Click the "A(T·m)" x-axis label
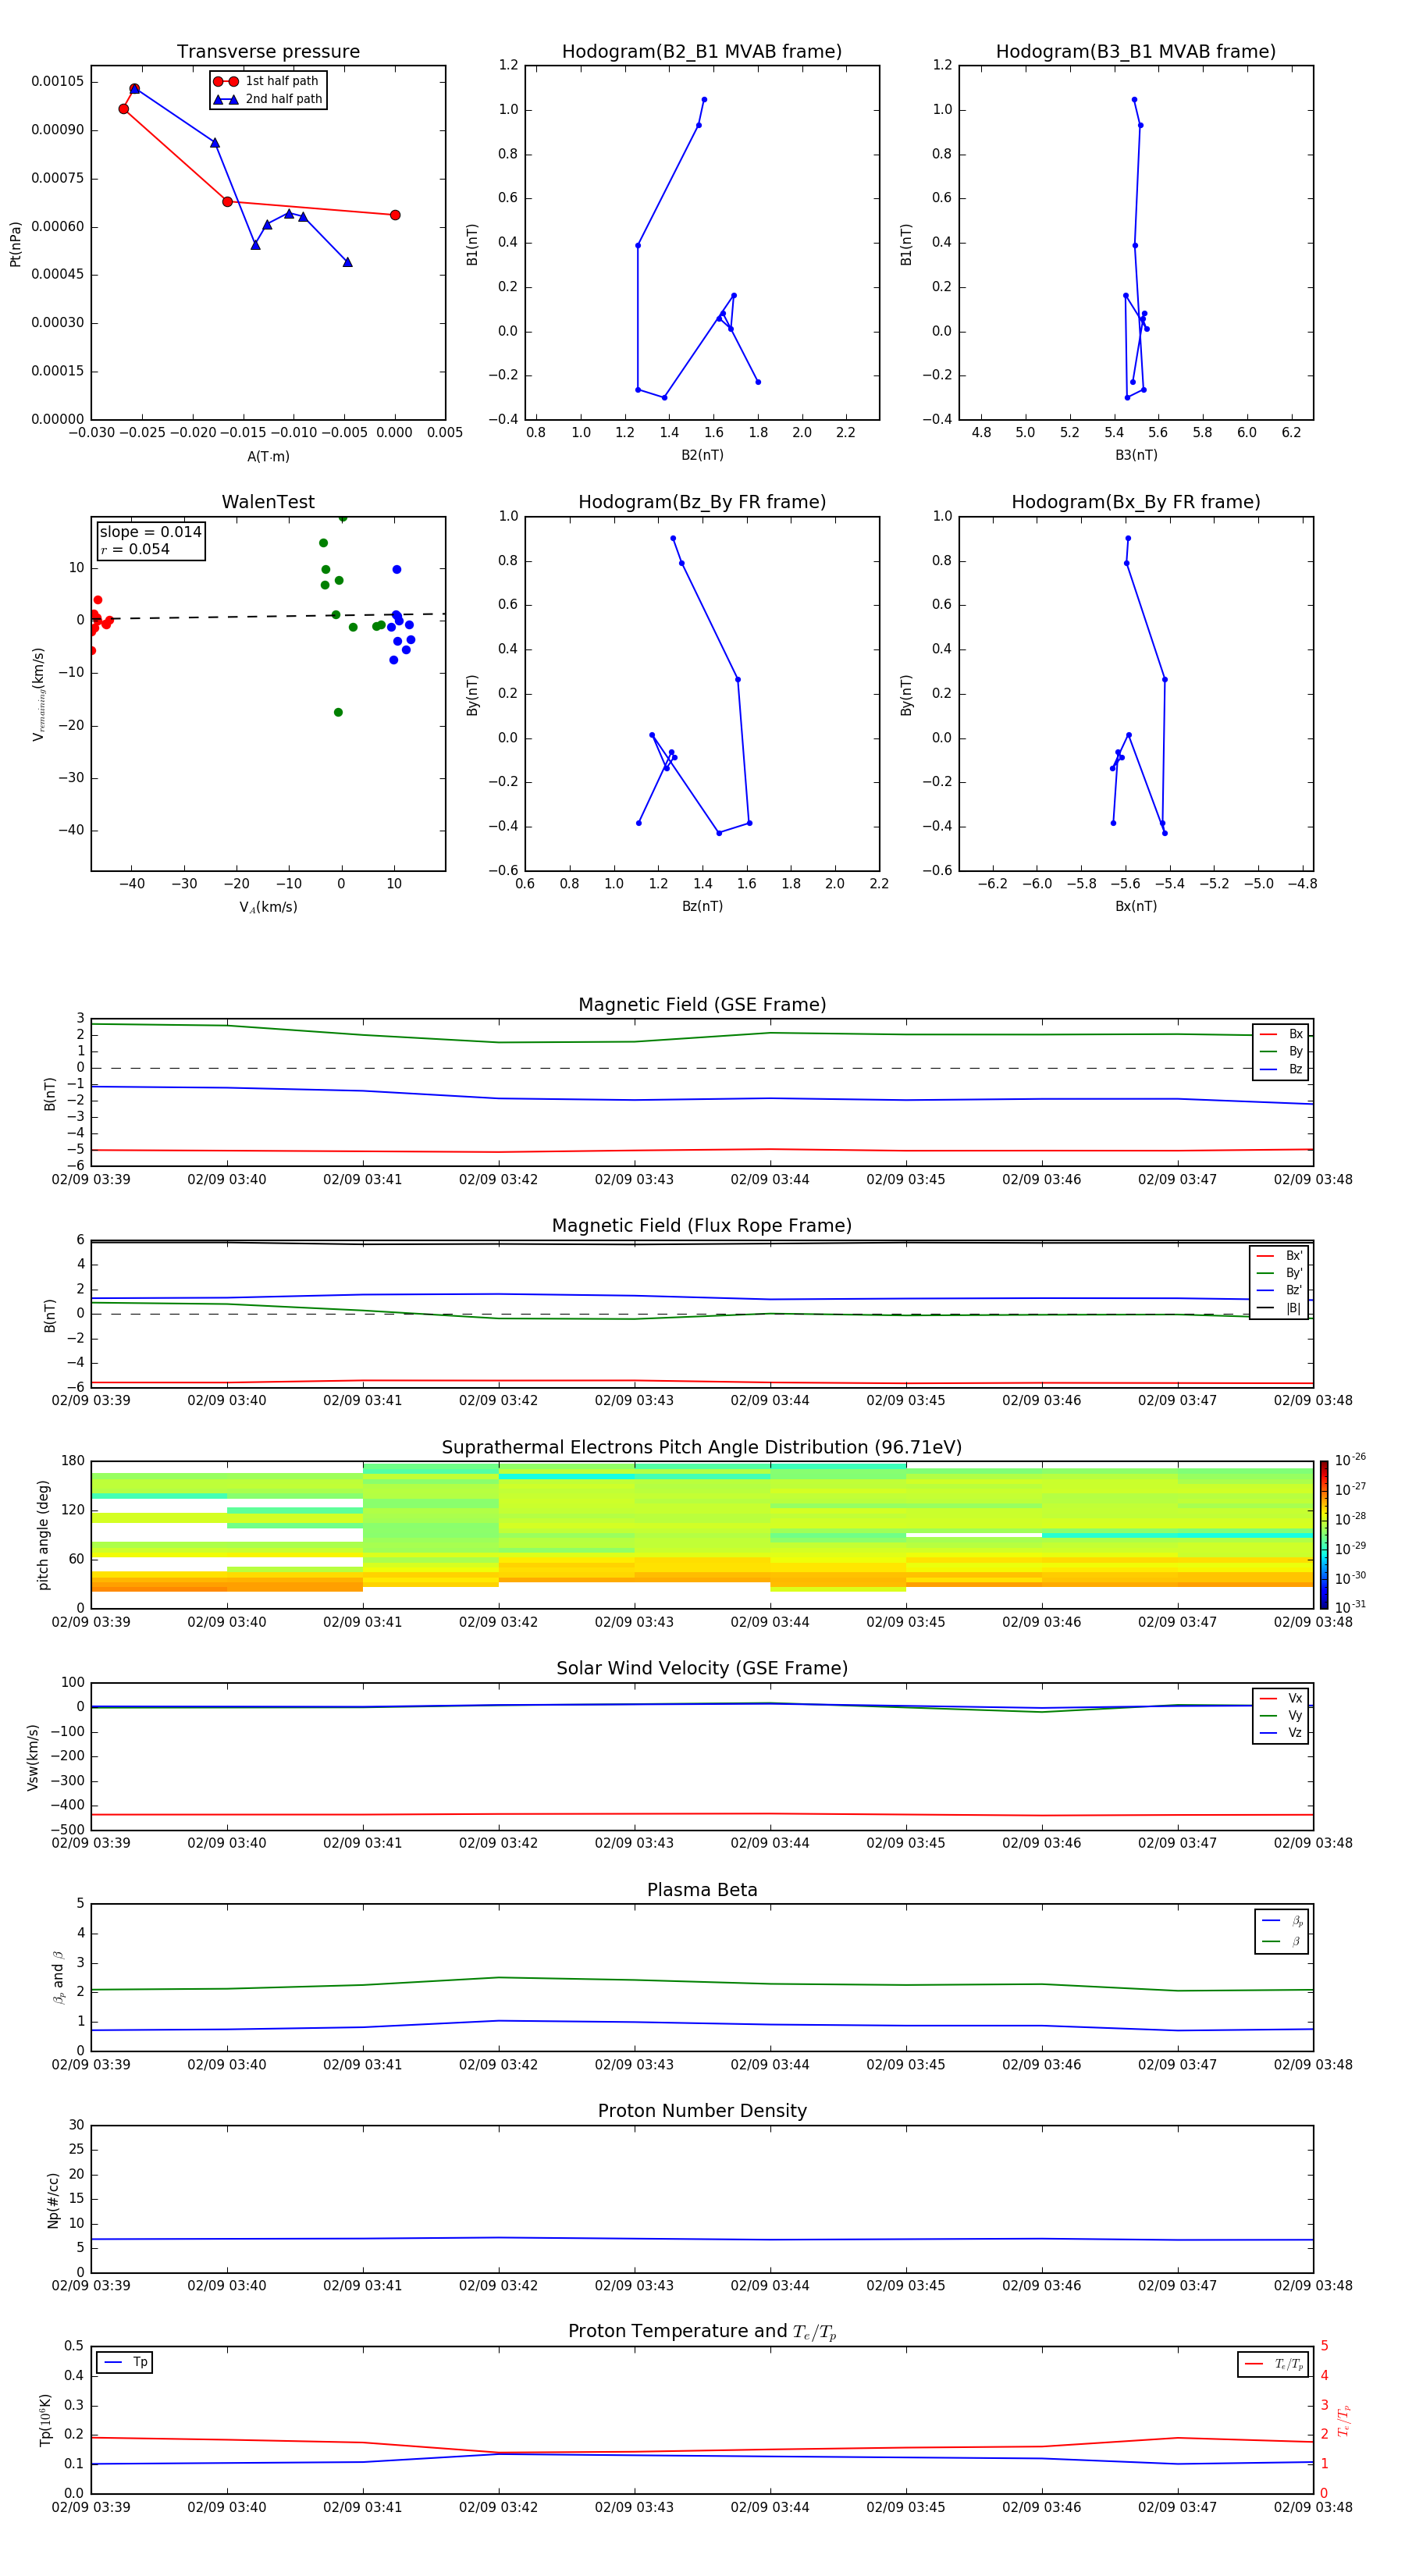 point(268,457)
